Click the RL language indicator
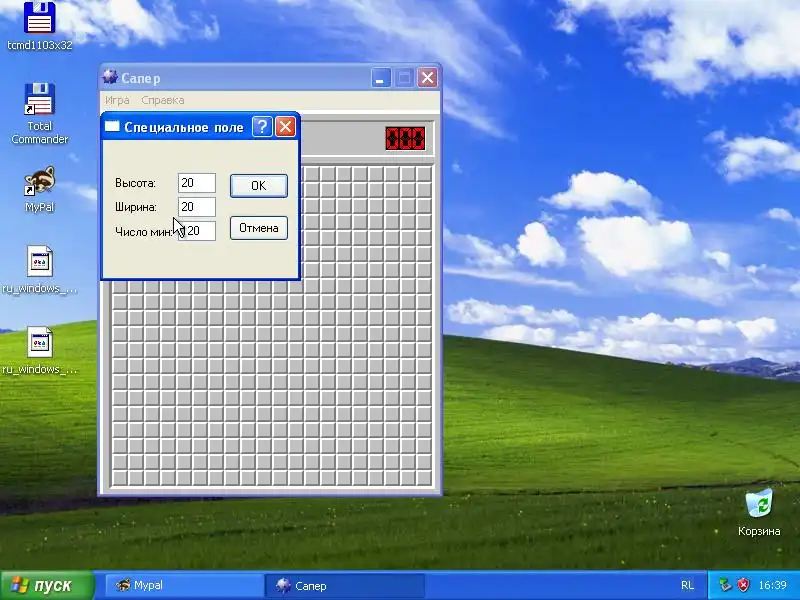The height and width of the screenshot is (600, 800). pyautogui.click(x=687, y=585)
